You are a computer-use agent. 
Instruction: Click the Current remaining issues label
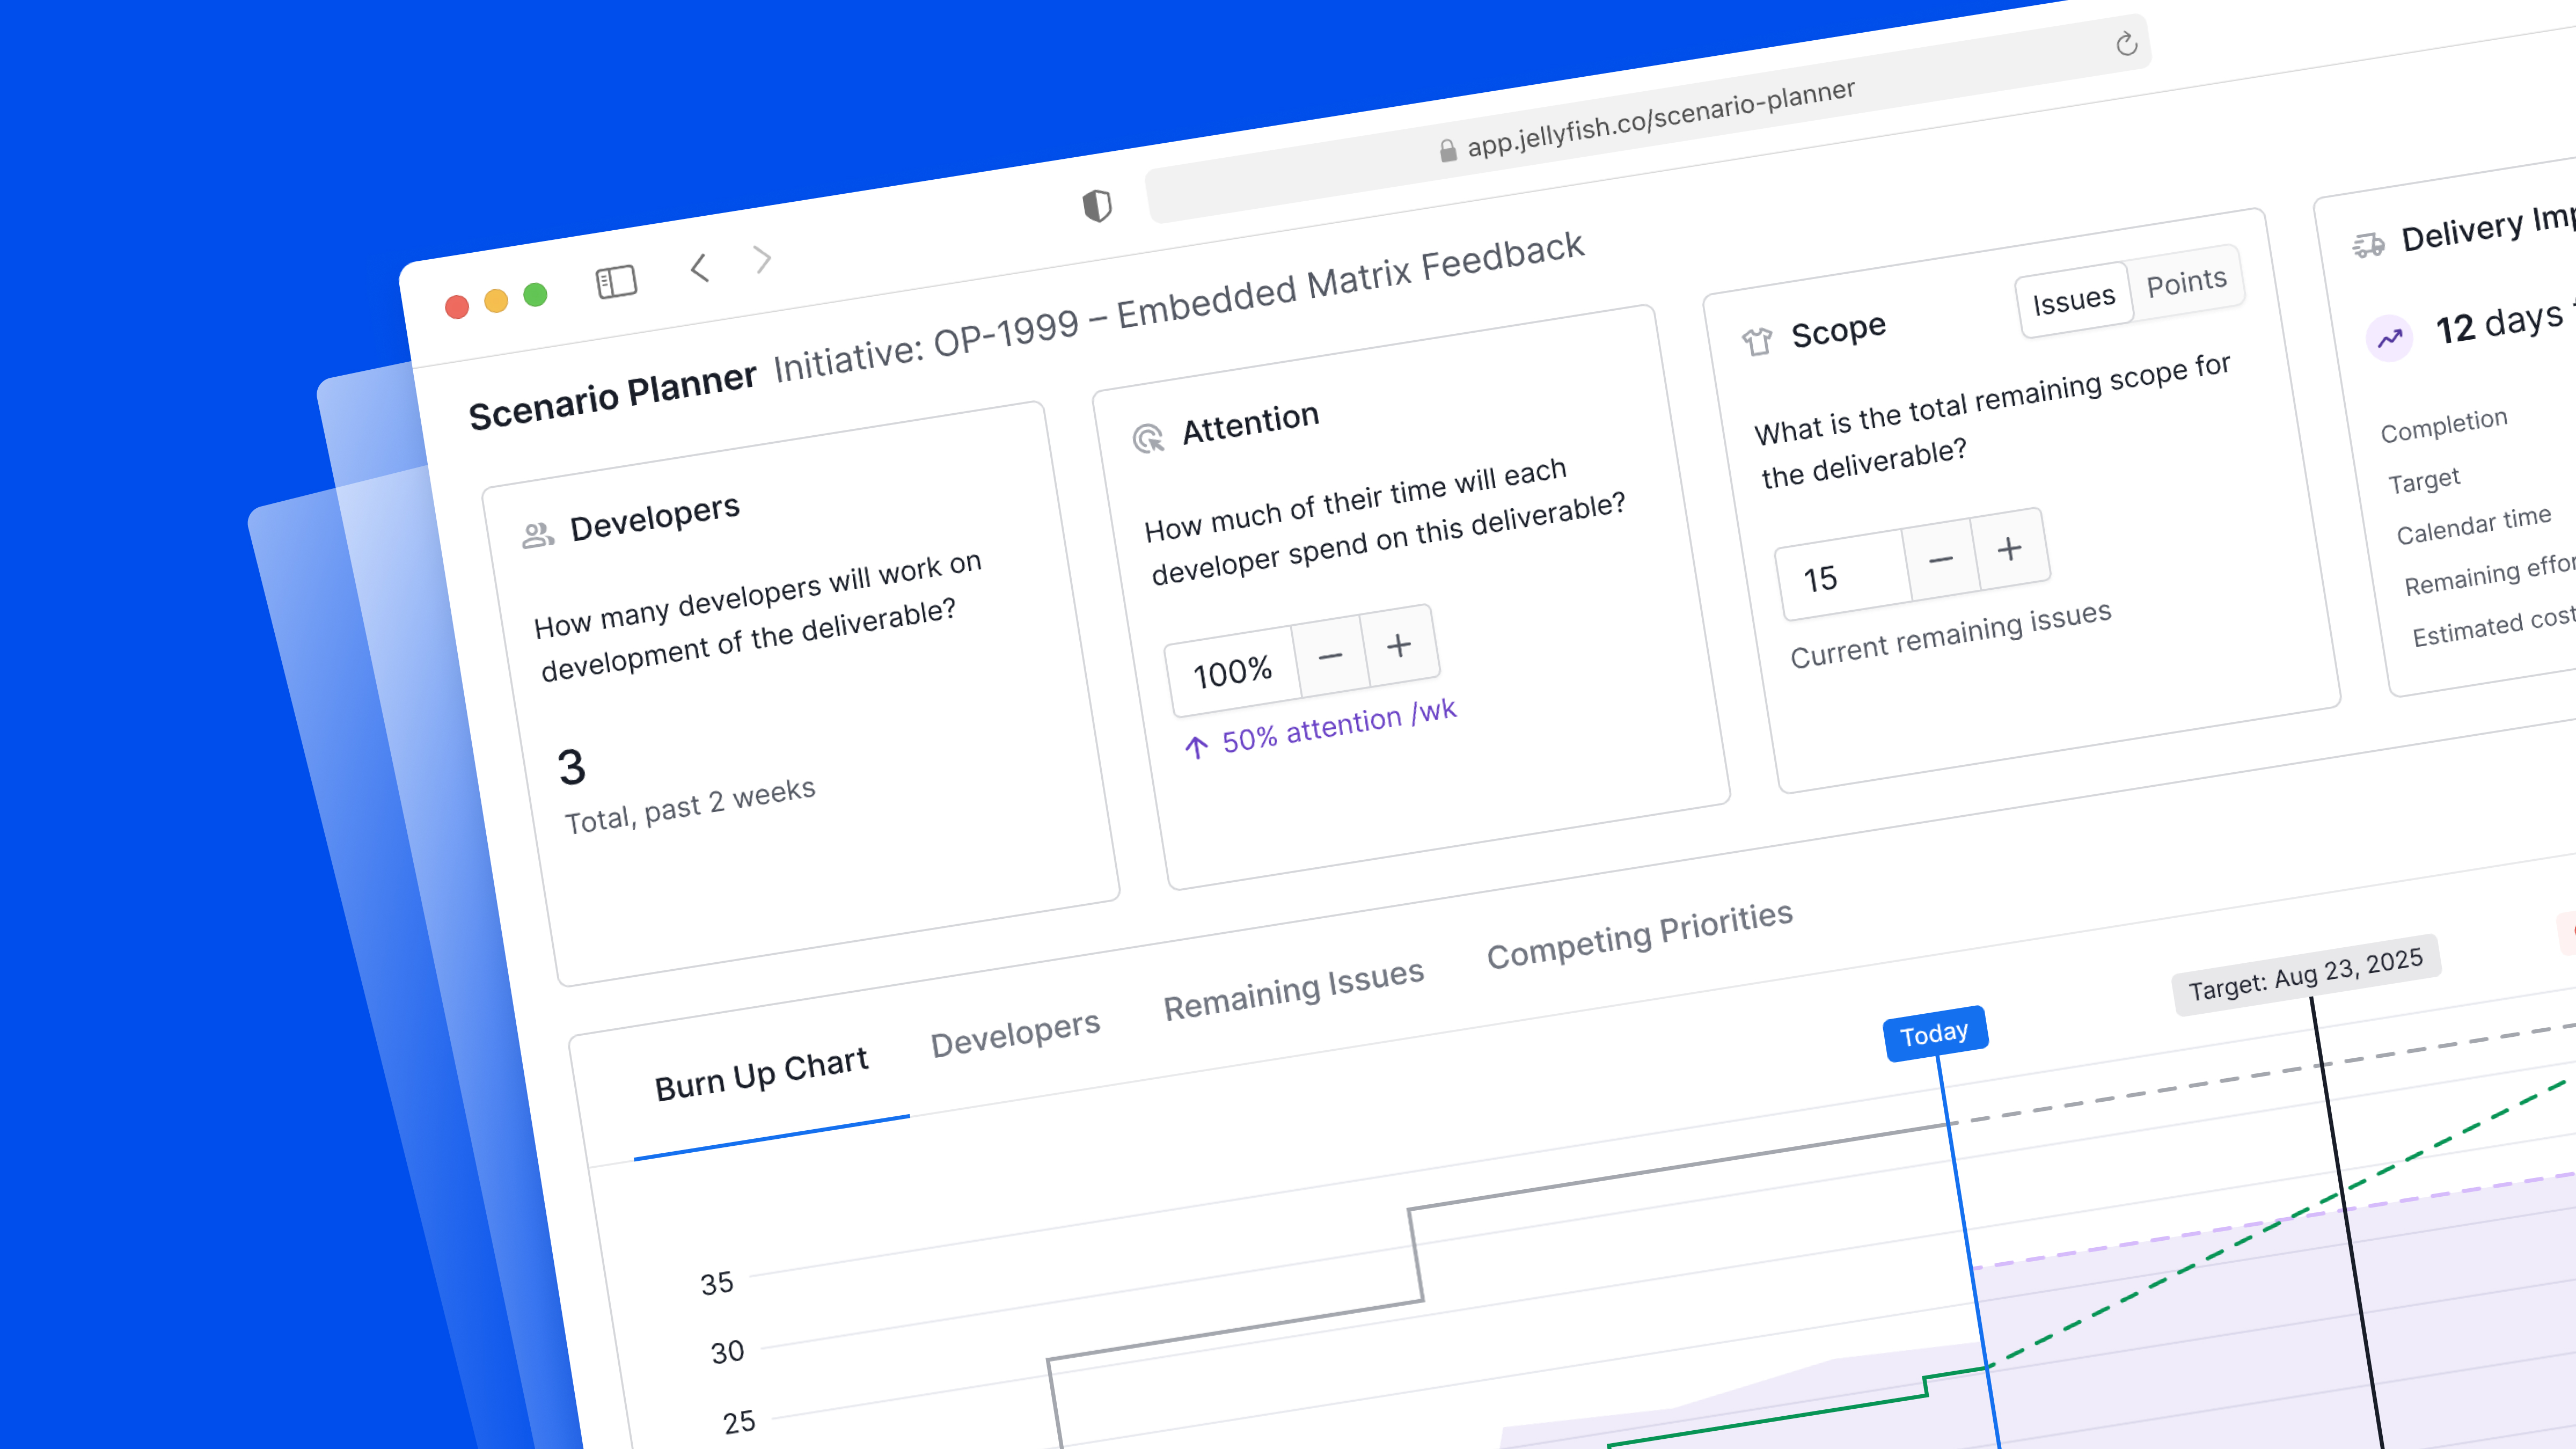tap(1951, 635)
